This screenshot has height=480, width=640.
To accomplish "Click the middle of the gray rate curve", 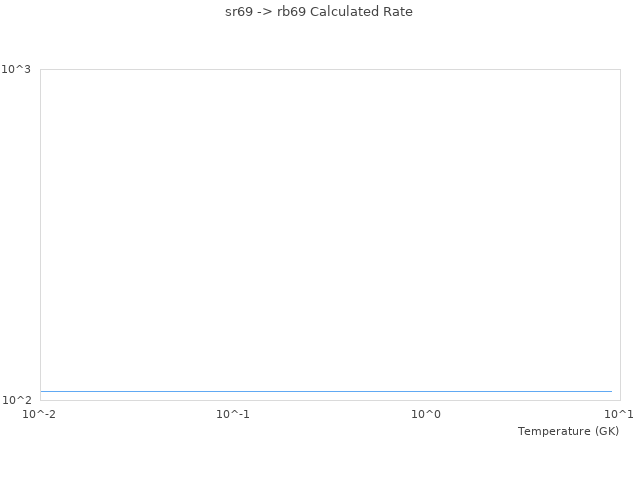I will 326,391.
